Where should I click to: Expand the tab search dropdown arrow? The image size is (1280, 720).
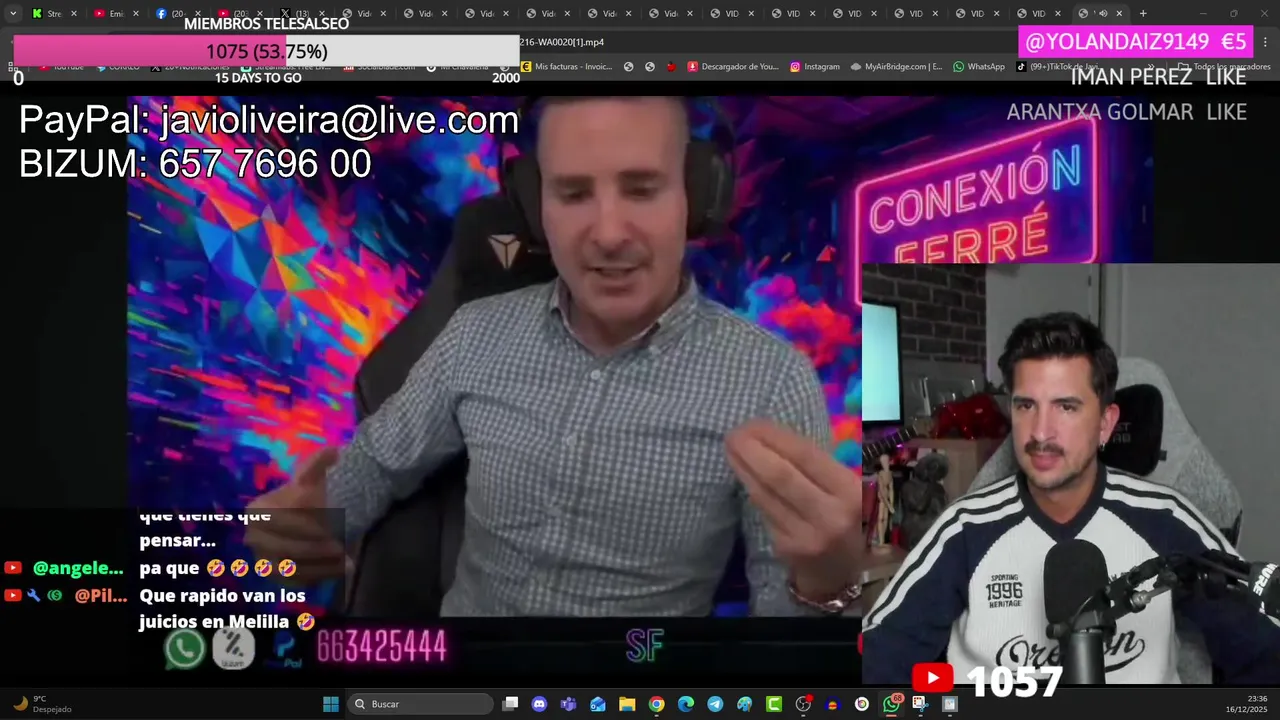pos(13,14)
